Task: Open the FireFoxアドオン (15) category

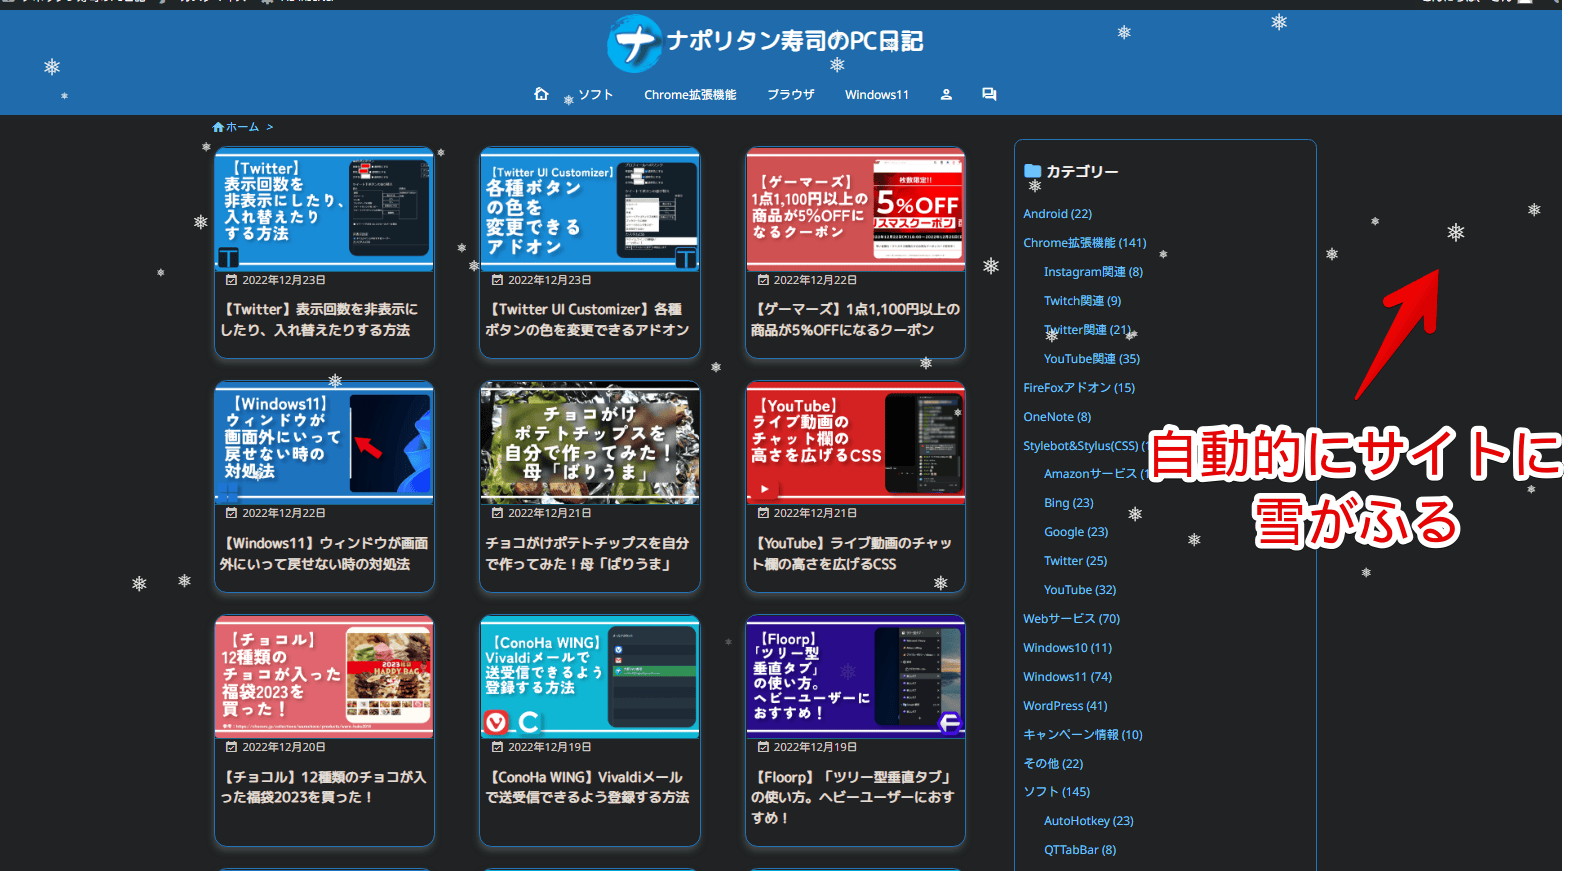Action: pos(1079,388)
